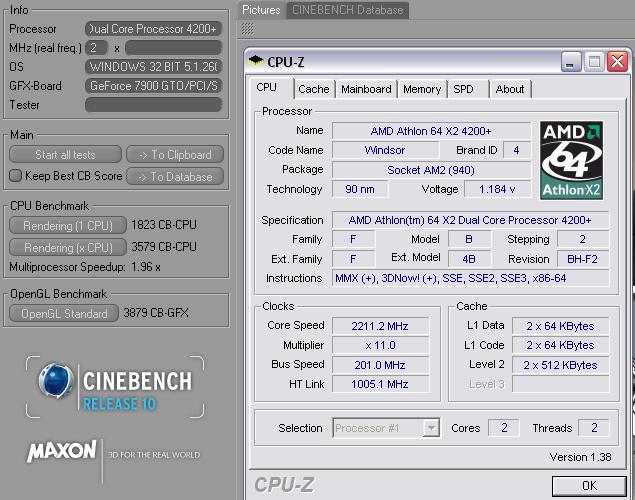Close the CPU-Z window

pos(617,62)
